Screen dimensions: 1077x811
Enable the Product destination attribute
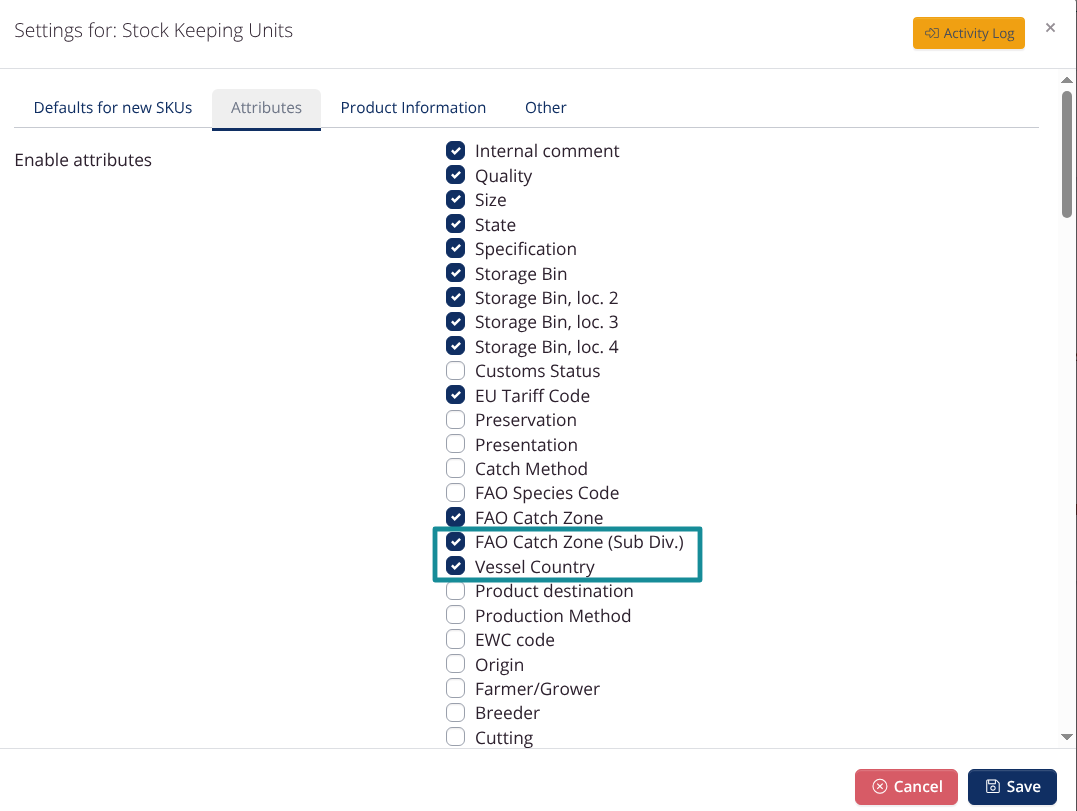pyautogui.click(x=455, y=591)
